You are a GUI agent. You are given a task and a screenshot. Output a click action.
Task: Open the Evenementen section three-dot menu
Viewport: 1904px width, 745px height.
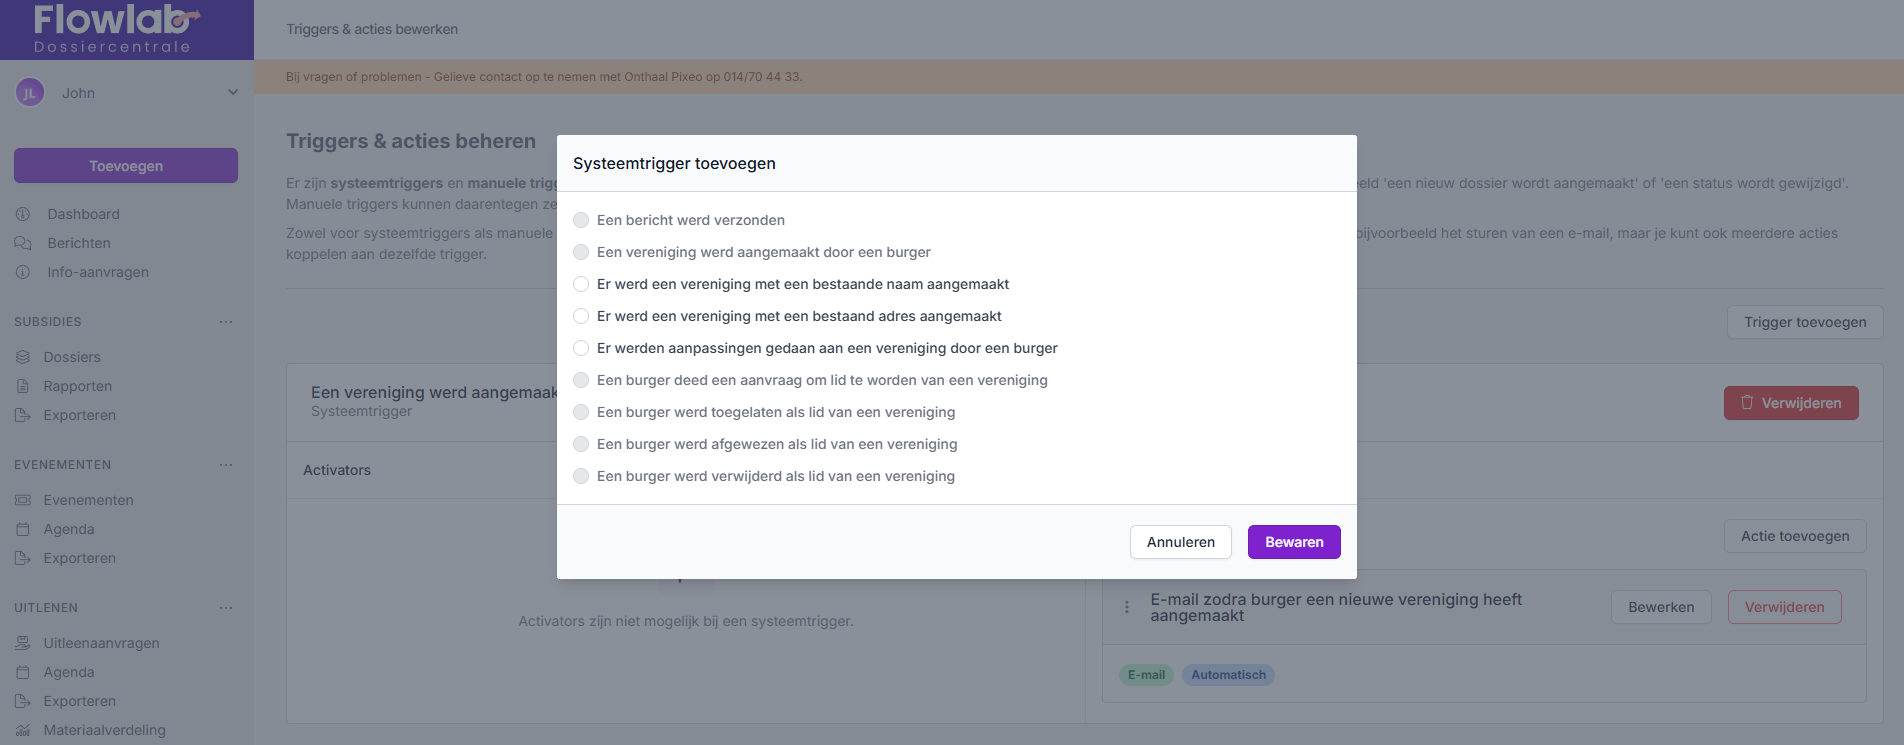[226, 465]
